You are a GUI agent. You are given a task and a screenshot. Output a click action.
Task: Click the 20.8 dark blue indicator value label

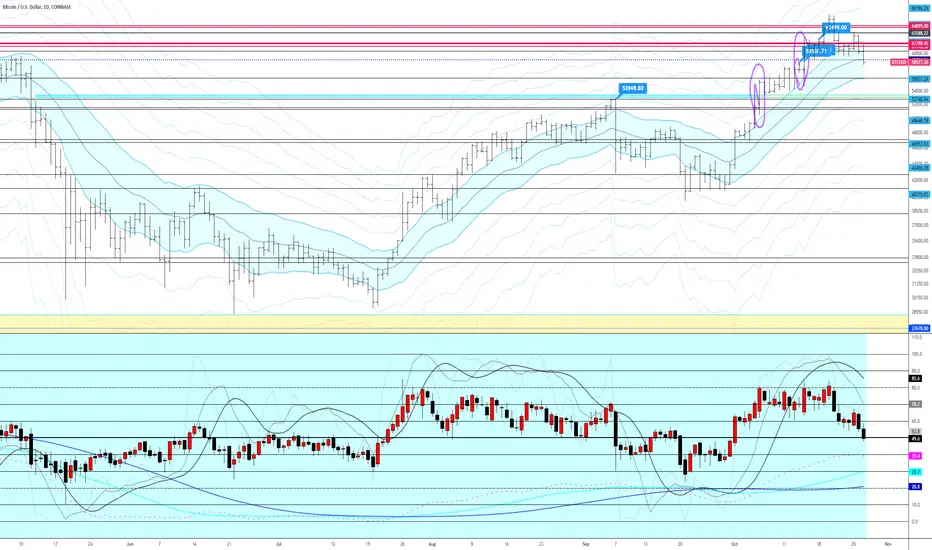click(915, 486)
